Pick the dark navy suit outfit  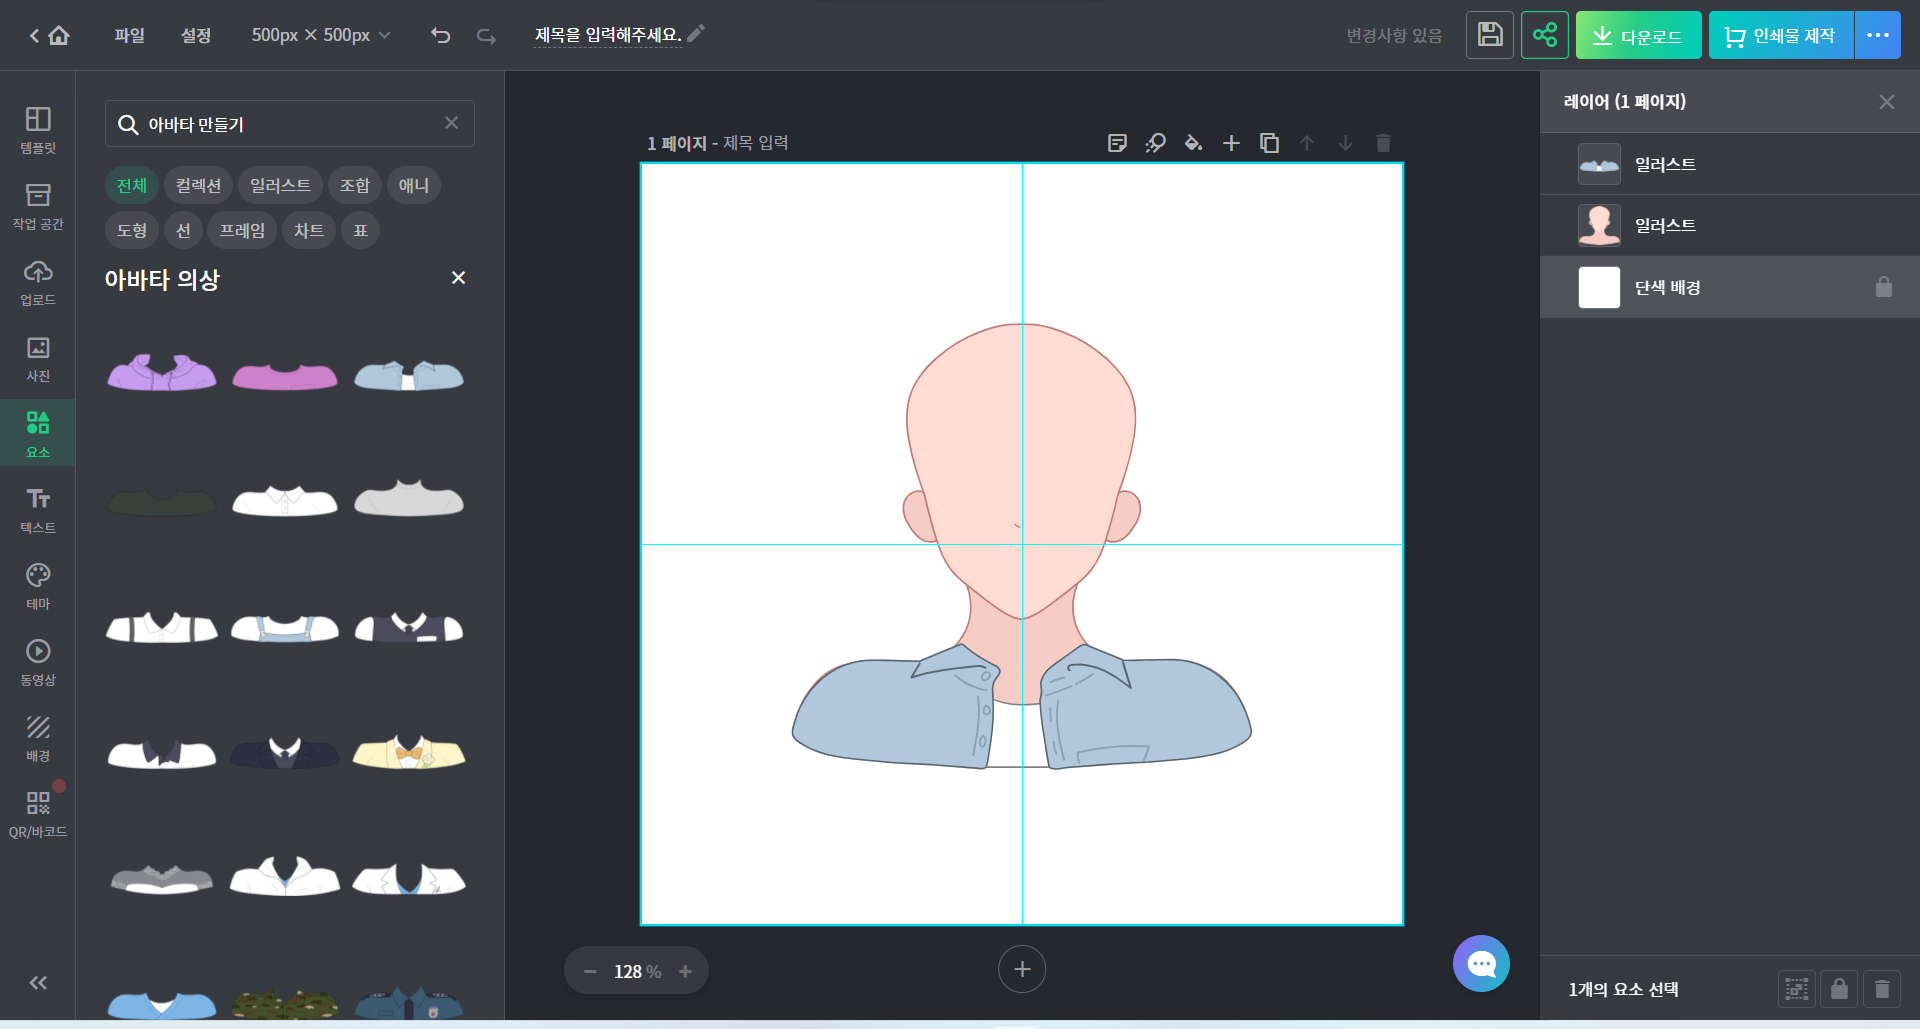(285, 753)
